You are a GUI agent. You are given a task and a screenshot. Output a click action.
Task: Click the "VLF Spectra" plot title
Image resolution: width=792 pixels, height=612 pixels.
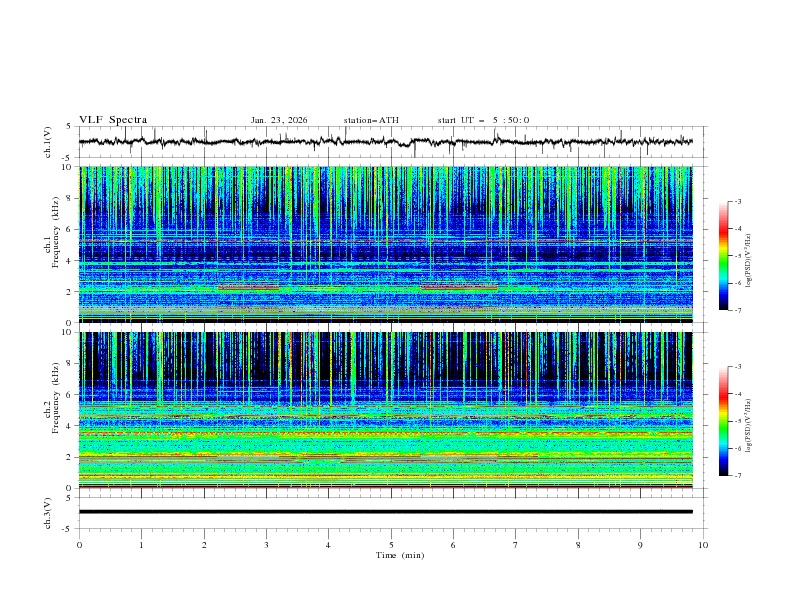pyautogui.click(x=112, y=119)
